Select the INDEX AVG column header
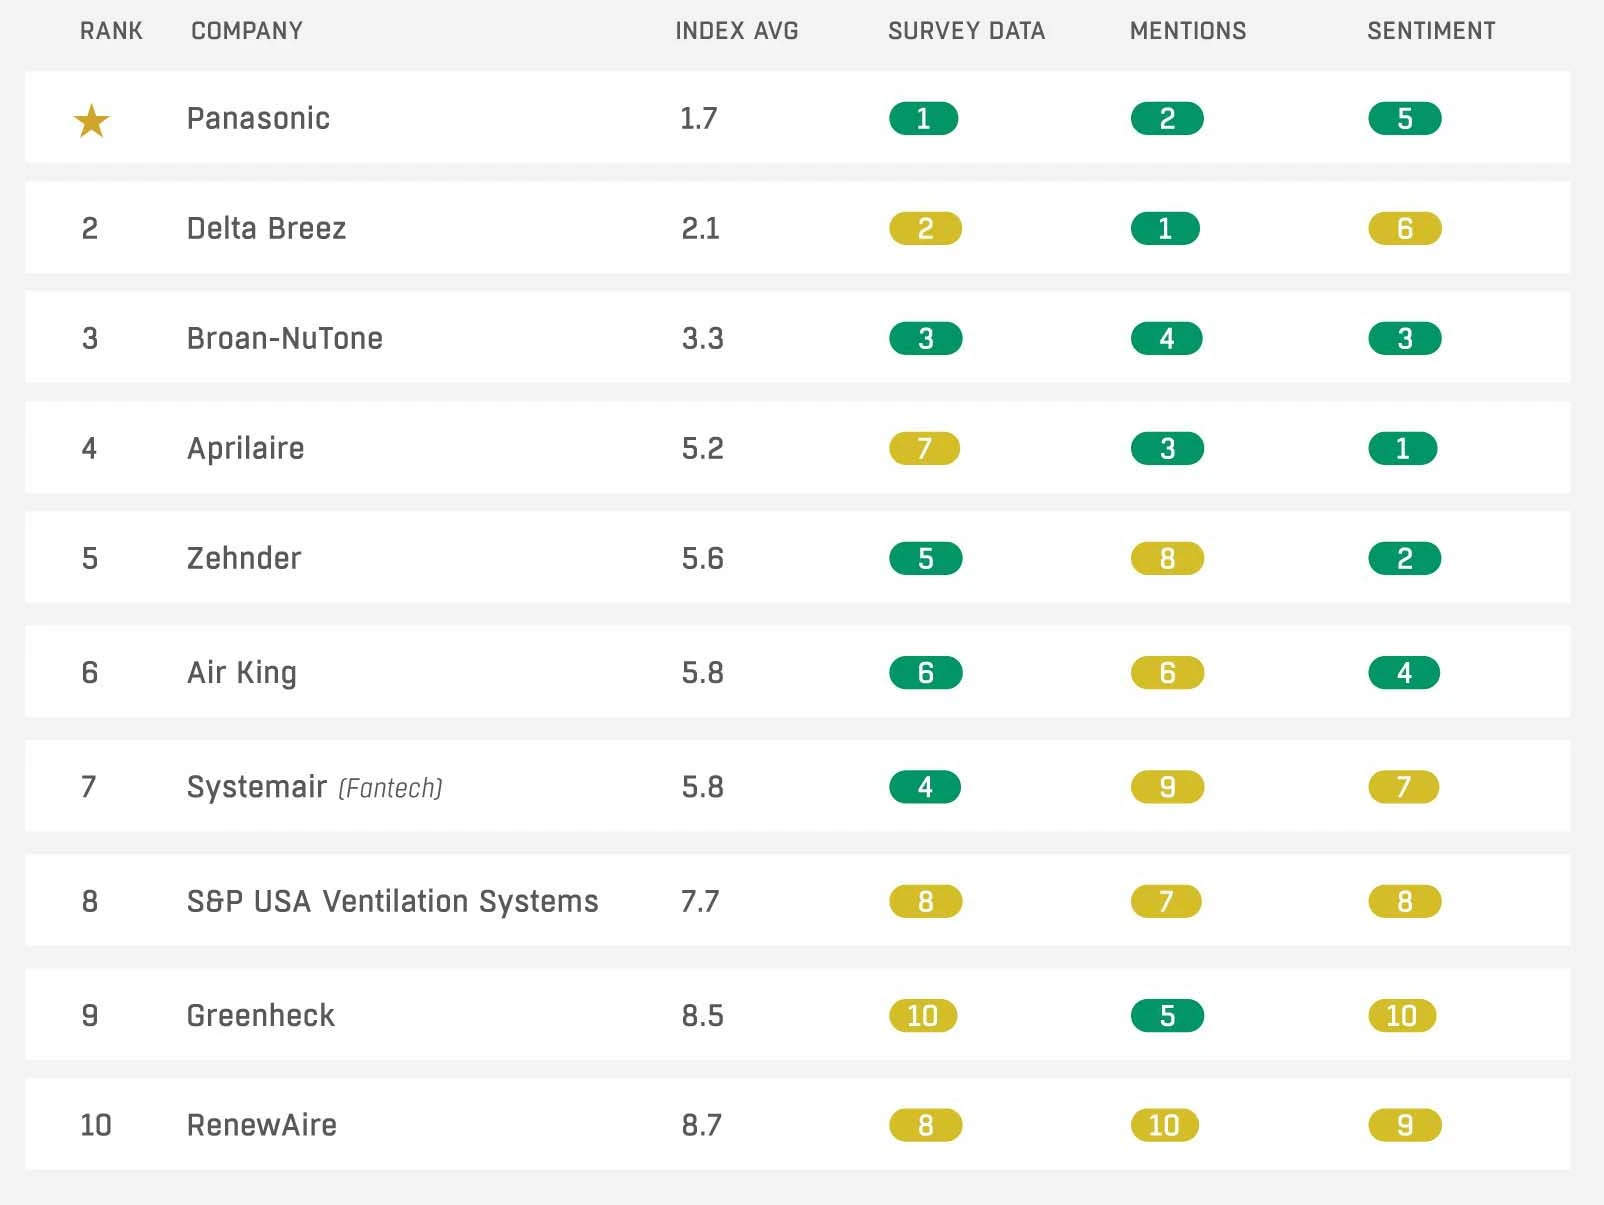 pyautogui.click(x=737, y=31)
